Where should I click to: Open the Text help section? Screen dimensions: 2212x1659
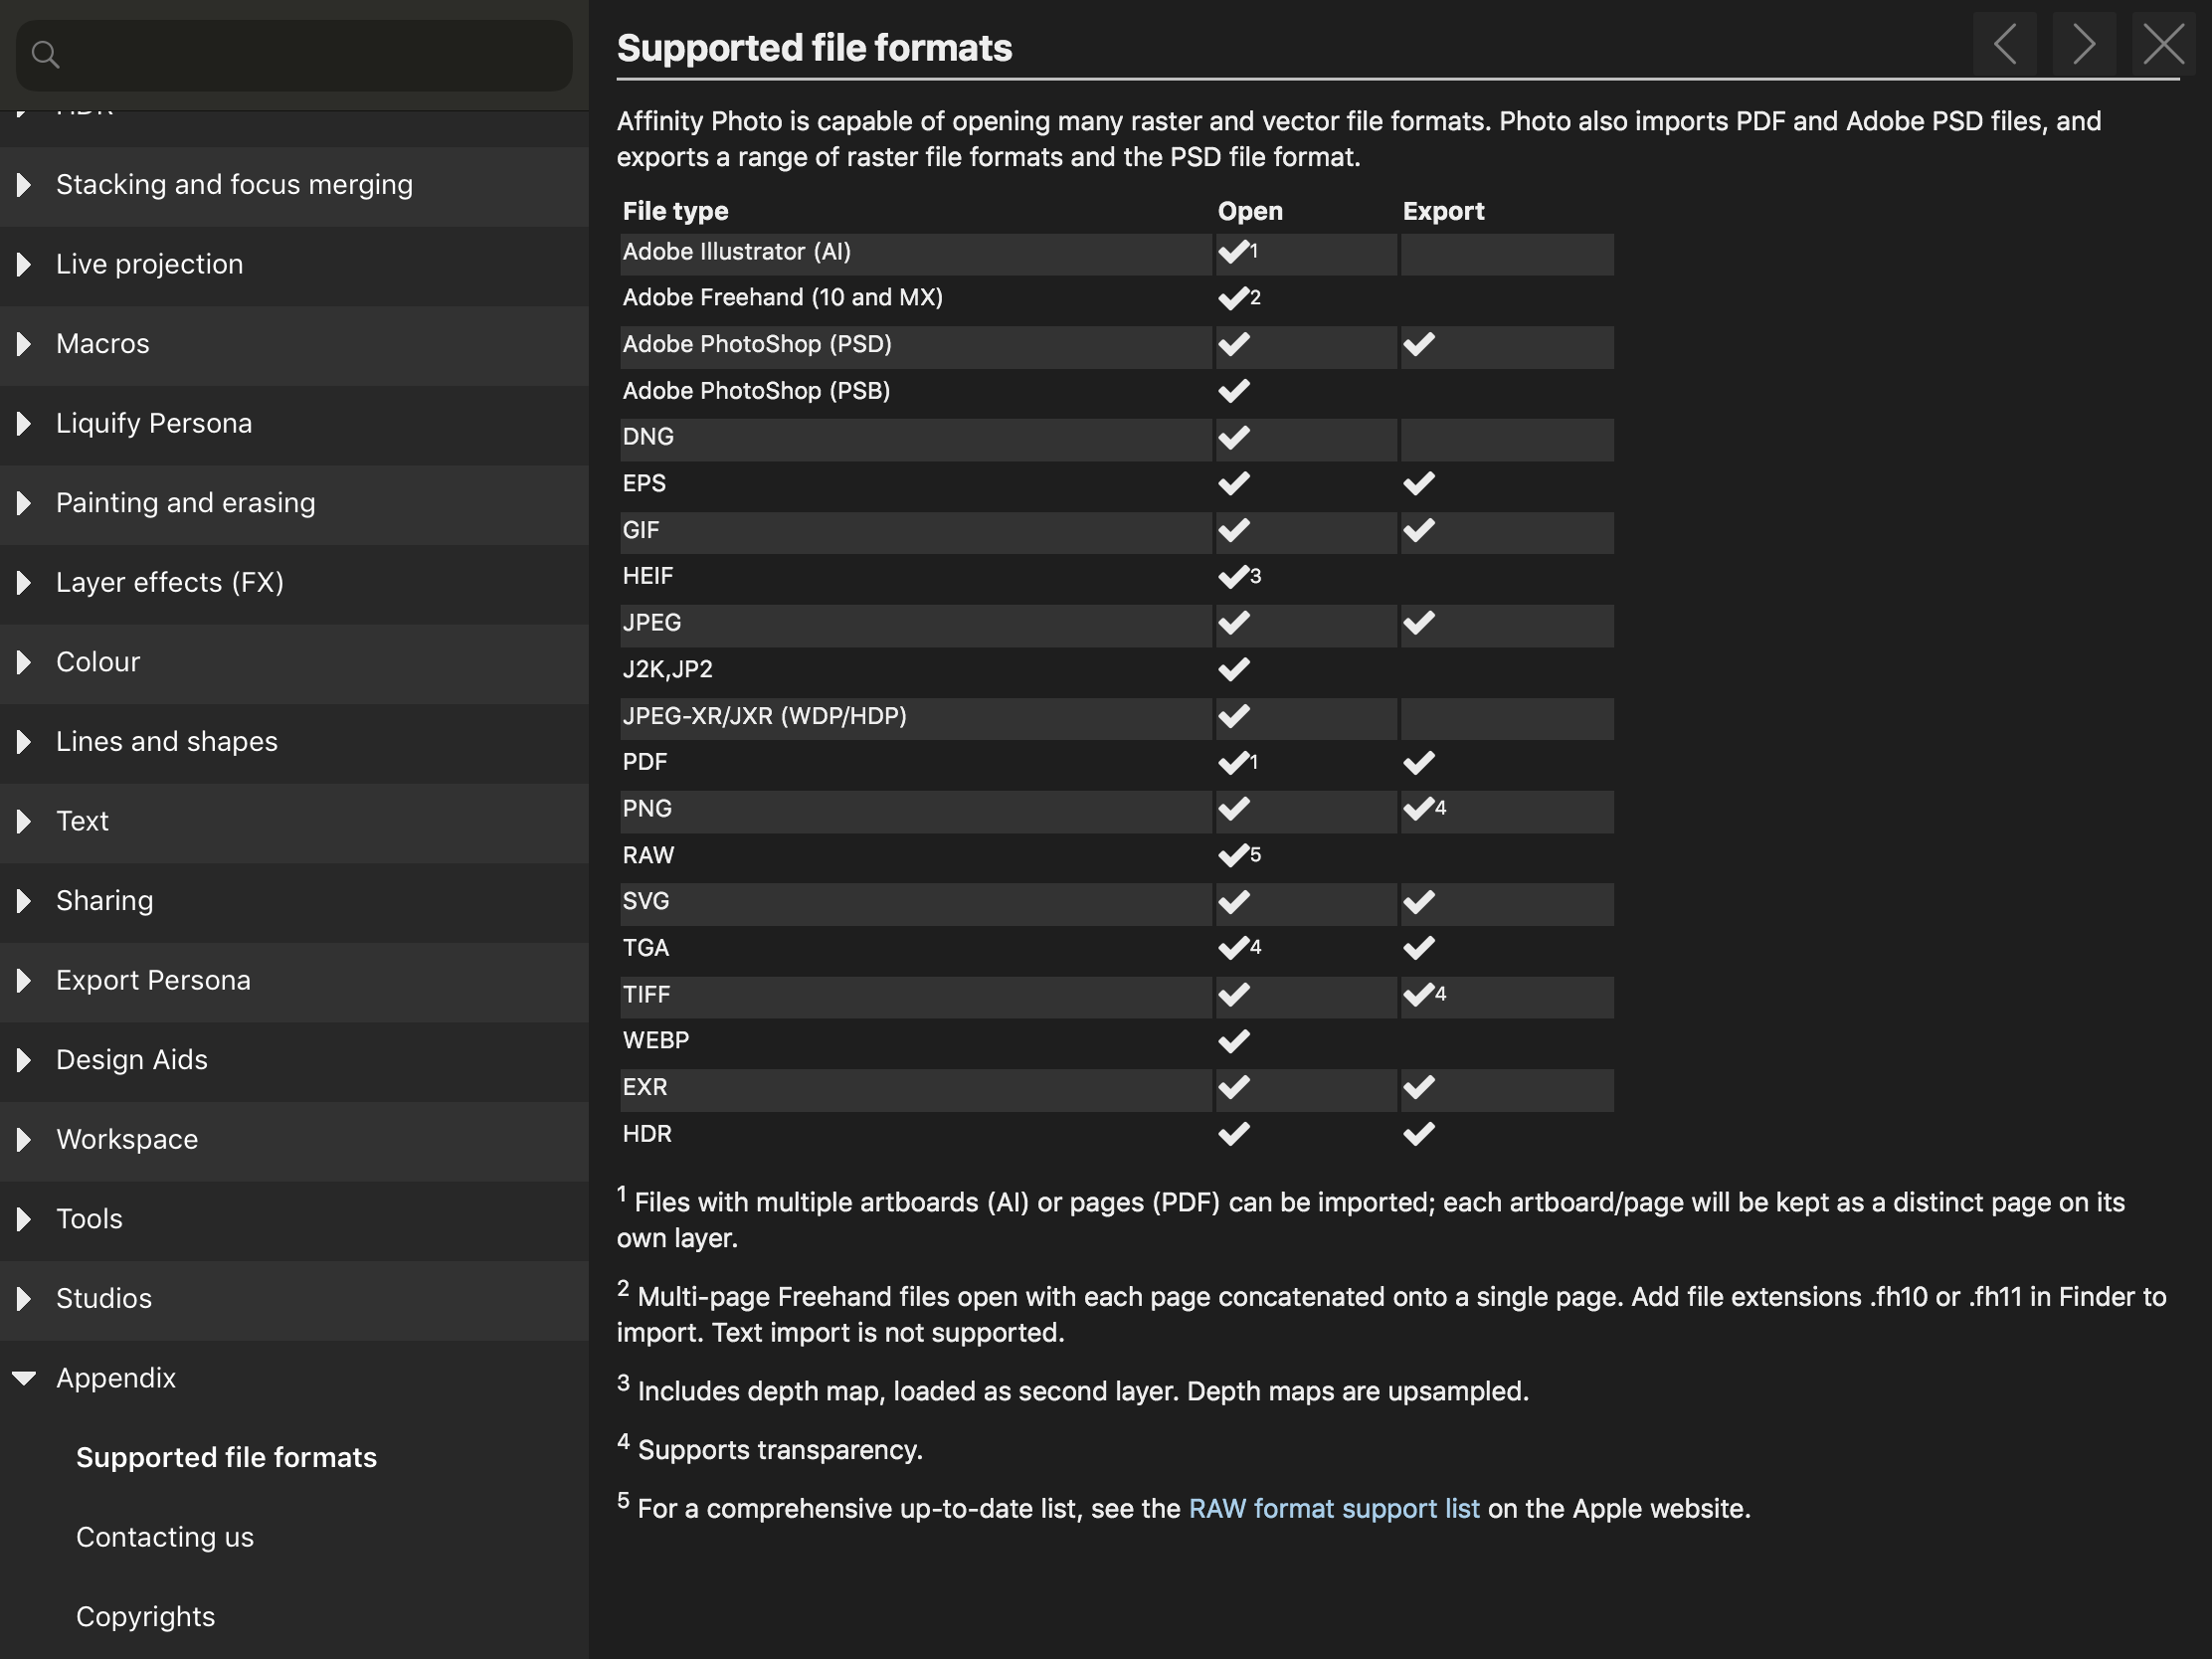pos(294,821)
